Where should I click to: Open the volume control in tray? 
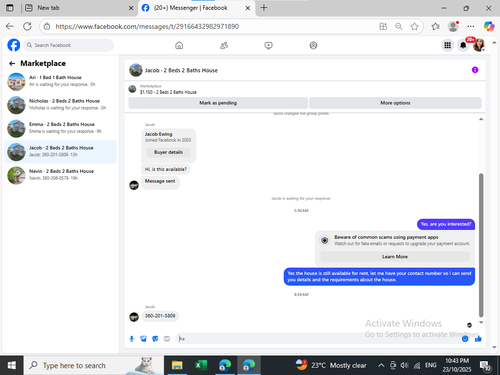pyautogui.click(x=404, y=366)
